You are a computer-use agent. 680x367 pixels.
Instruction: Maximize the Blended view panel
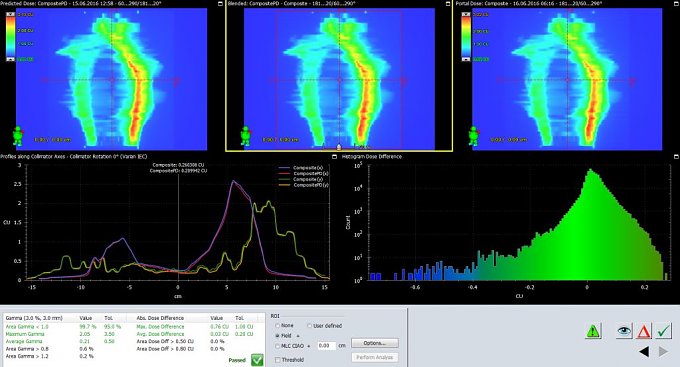pyautogui.click(x=448, y=3)
